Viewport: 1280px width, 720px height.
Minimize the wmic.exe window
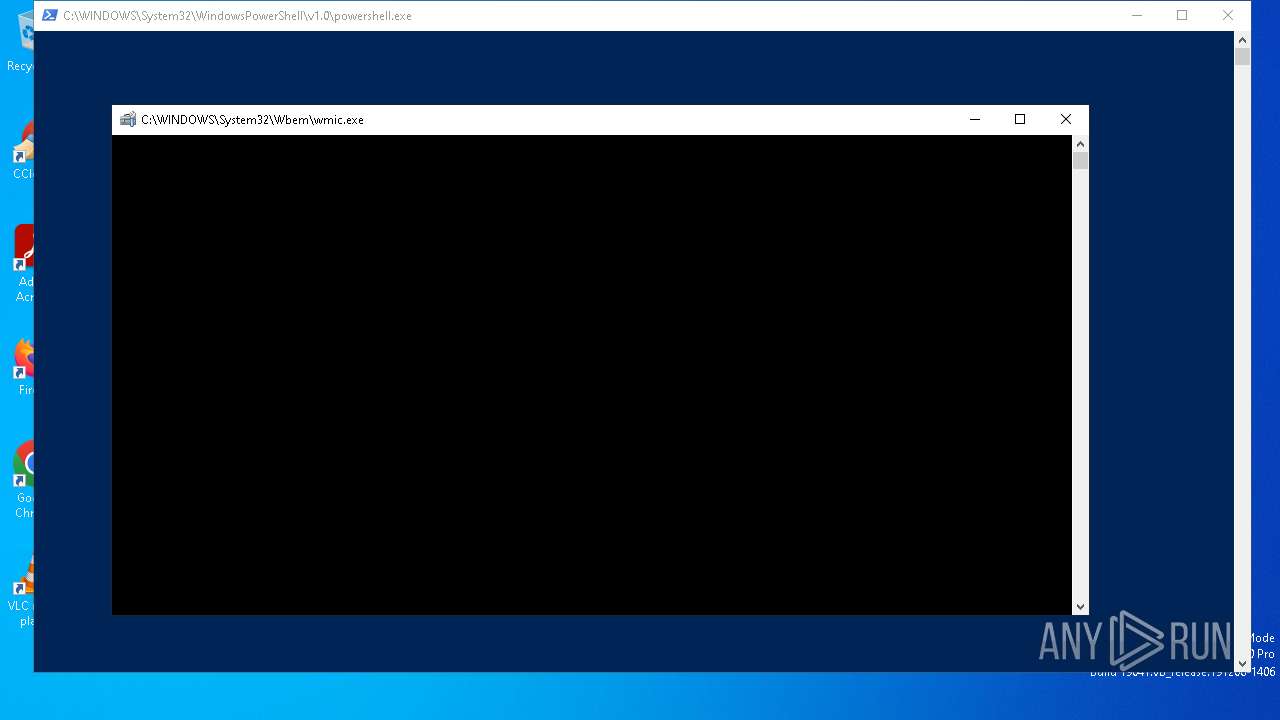point(974,119)
